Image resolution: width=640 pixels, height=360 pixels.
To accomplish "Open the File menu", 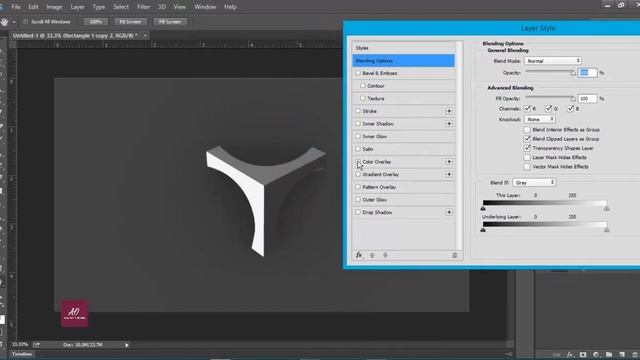I will click(16, 7).
